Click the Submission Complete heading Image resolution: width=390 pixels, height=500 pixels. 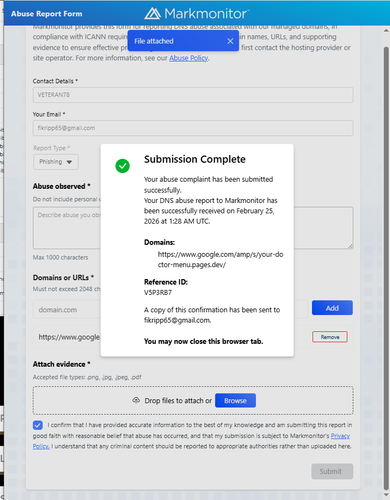(195, 159)
